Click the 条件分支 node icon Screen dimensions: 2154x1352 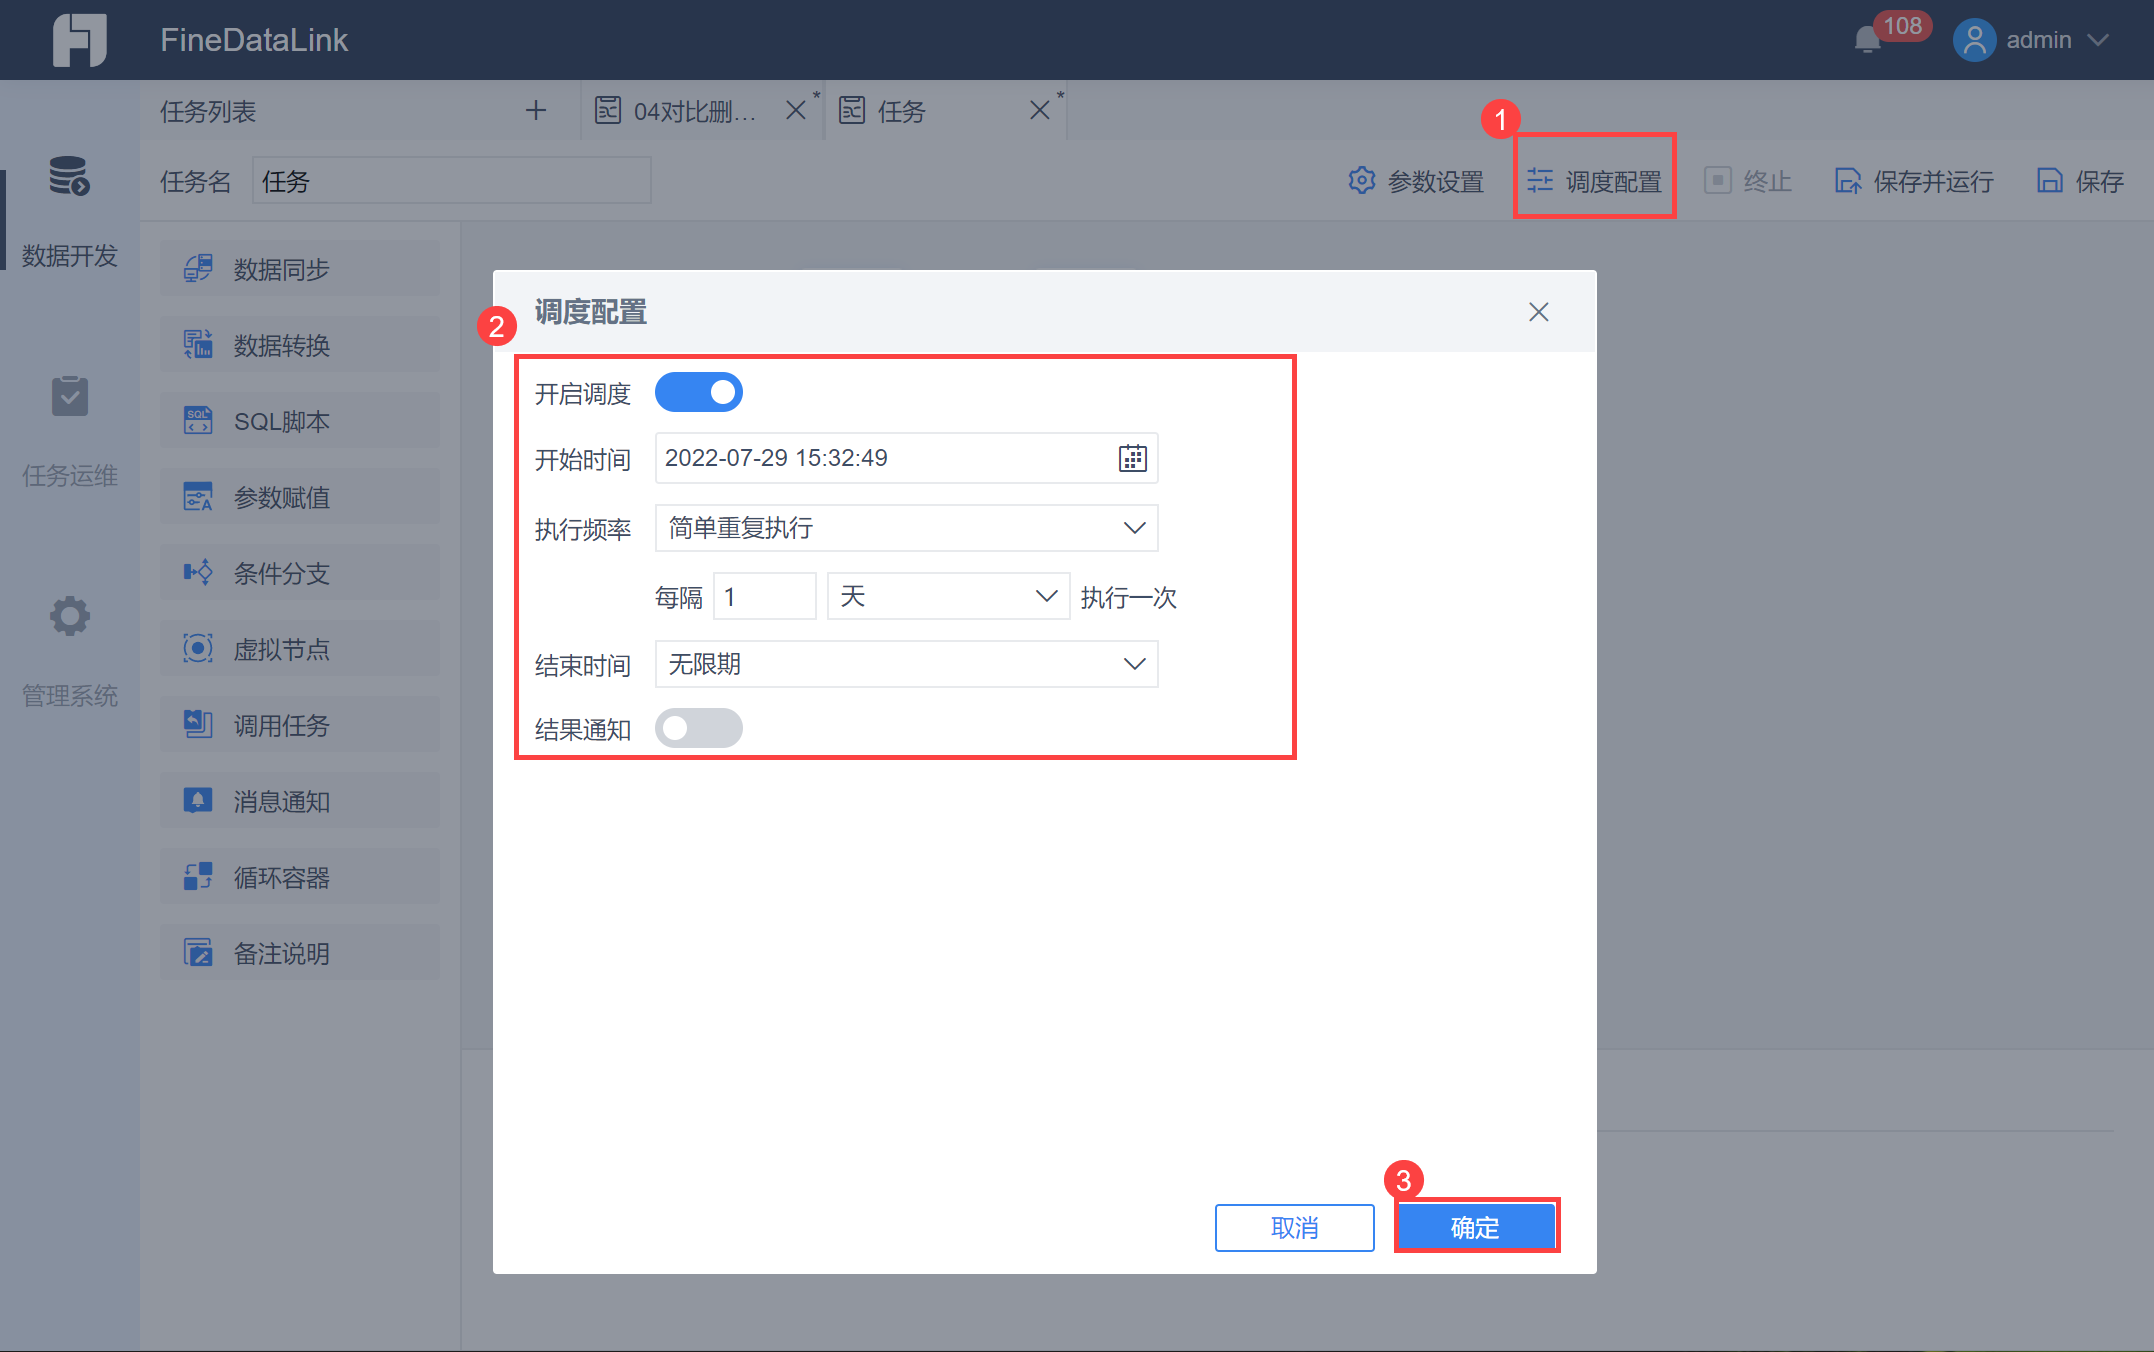198,573
